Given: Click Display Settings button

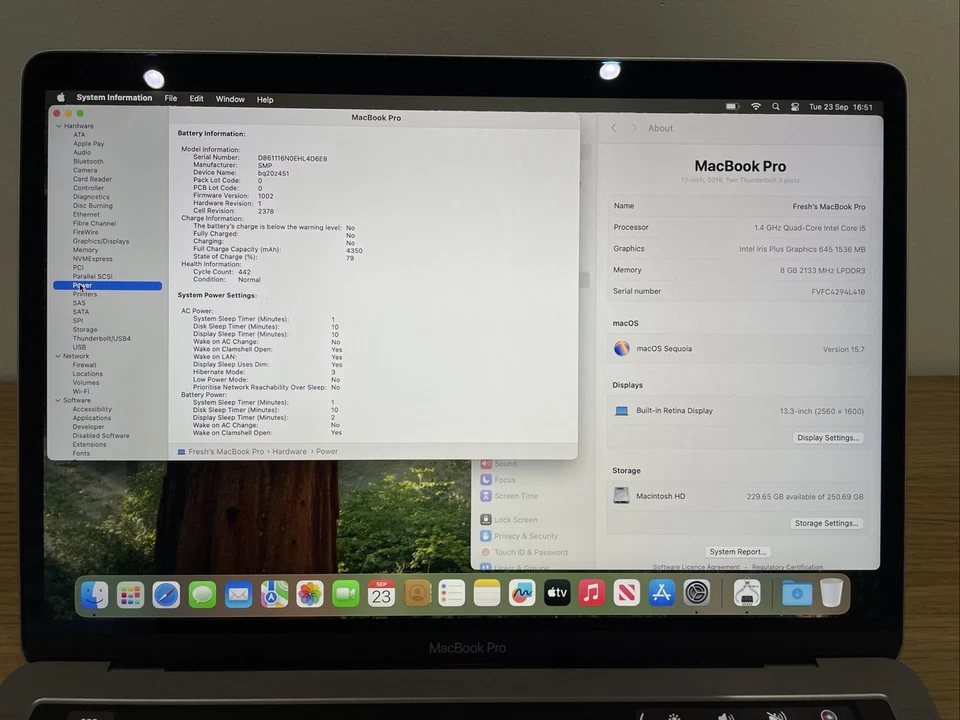Looking at the screenshot, I should tap(828, 438).
